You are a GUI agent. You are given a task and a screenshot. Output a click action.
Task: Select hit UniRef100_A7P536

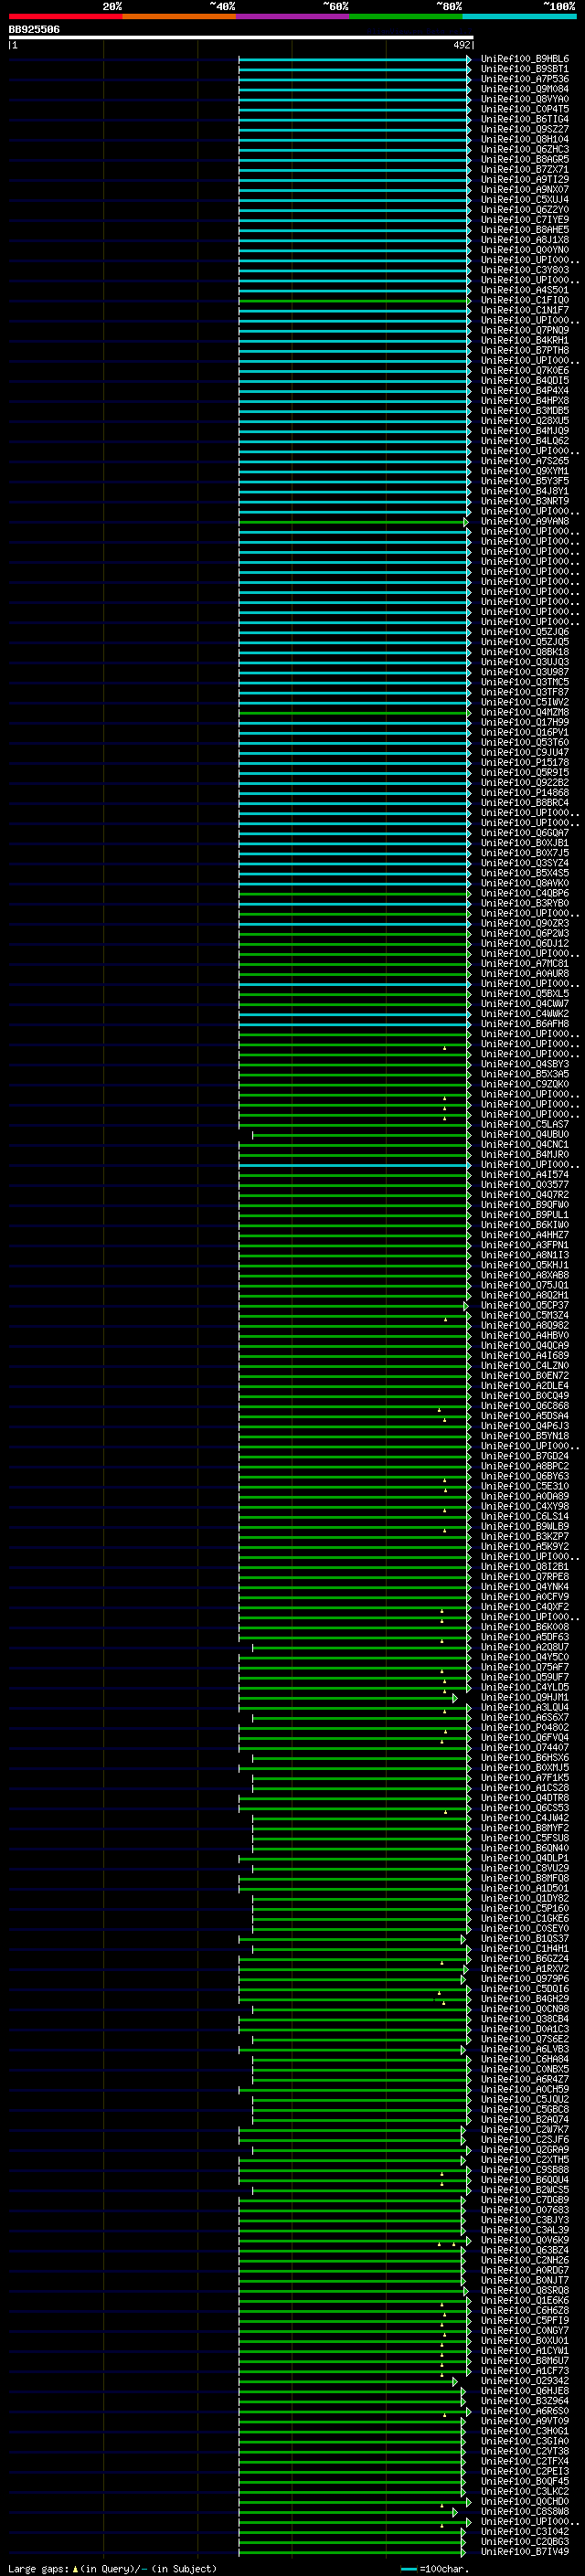[524, 79]
